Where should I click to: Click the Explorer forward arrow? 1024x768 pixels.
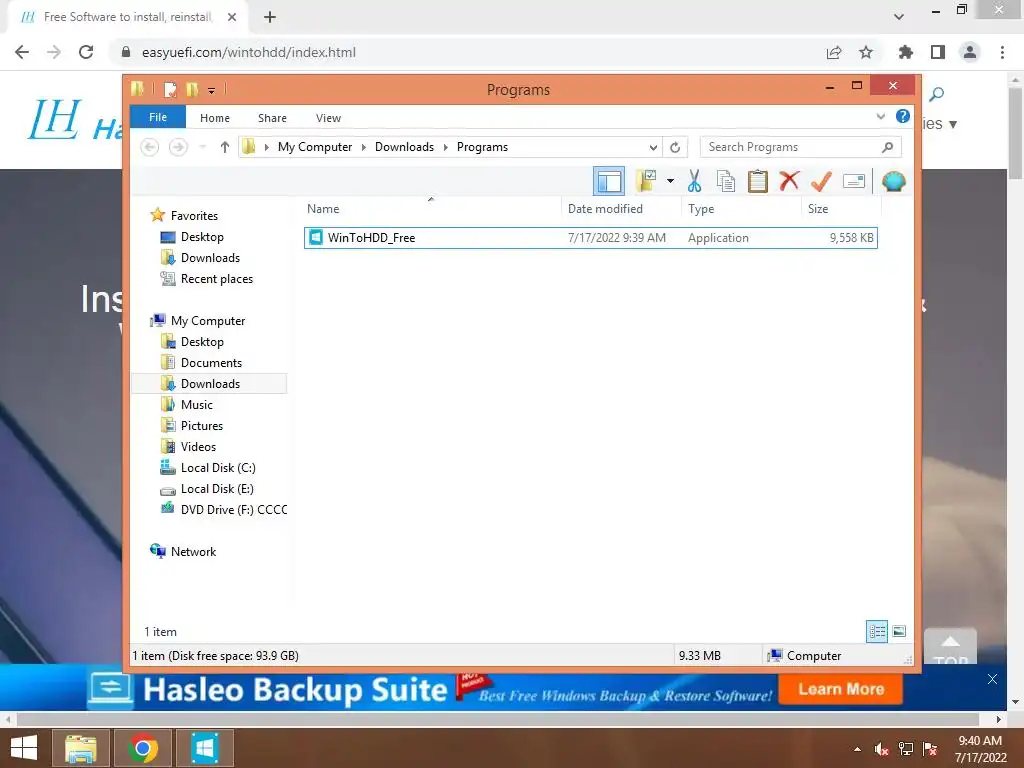point(178,147)
